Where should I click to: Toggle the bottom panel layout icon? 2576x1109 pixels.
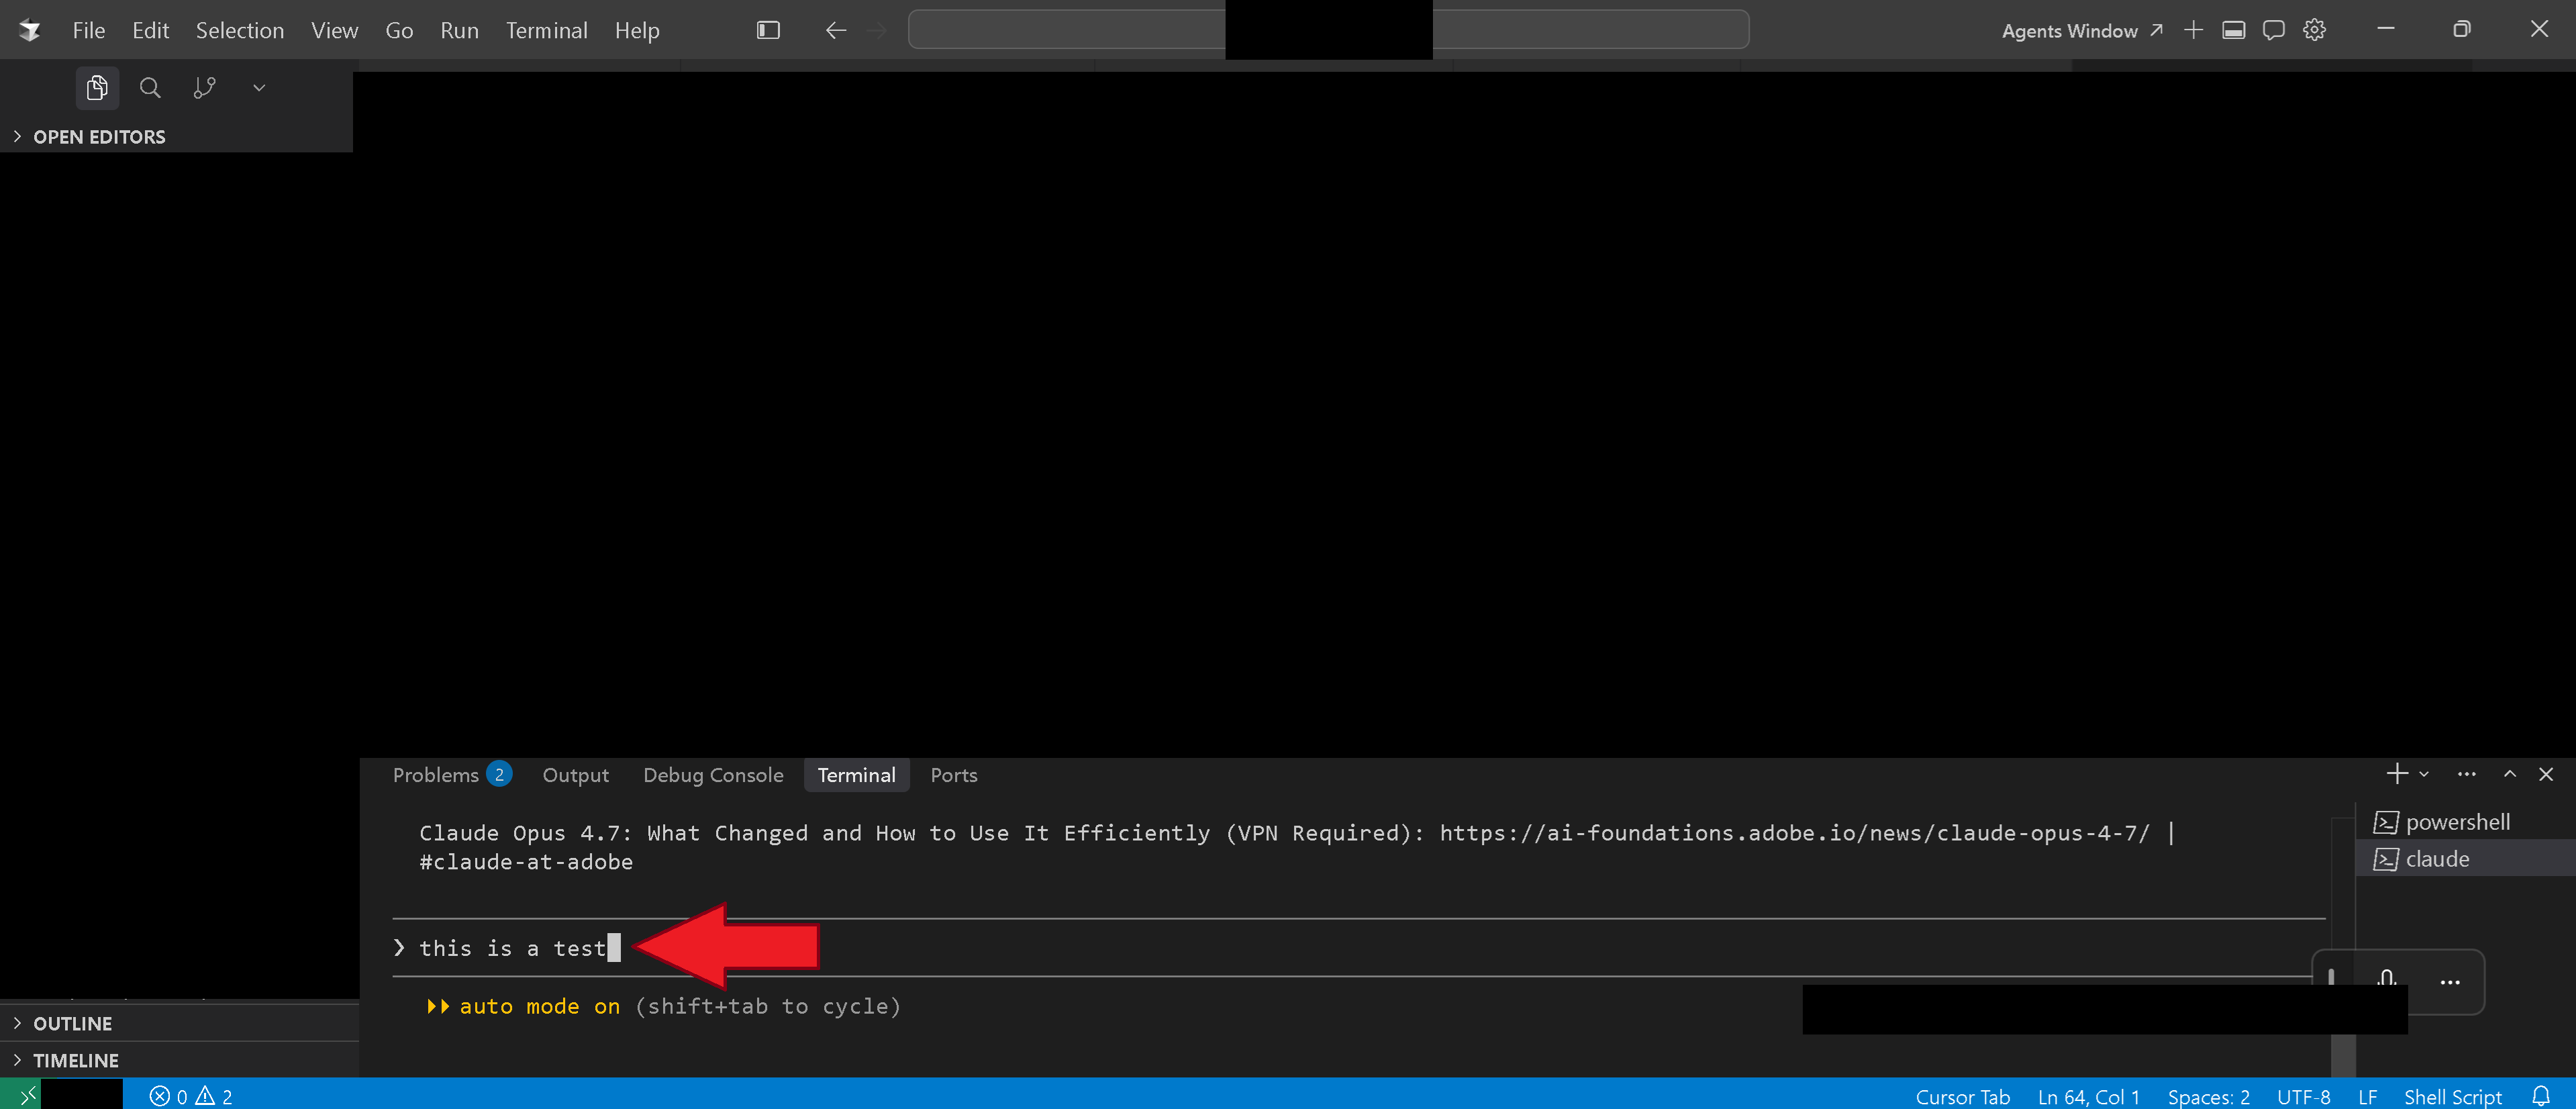coord(2233,30)
